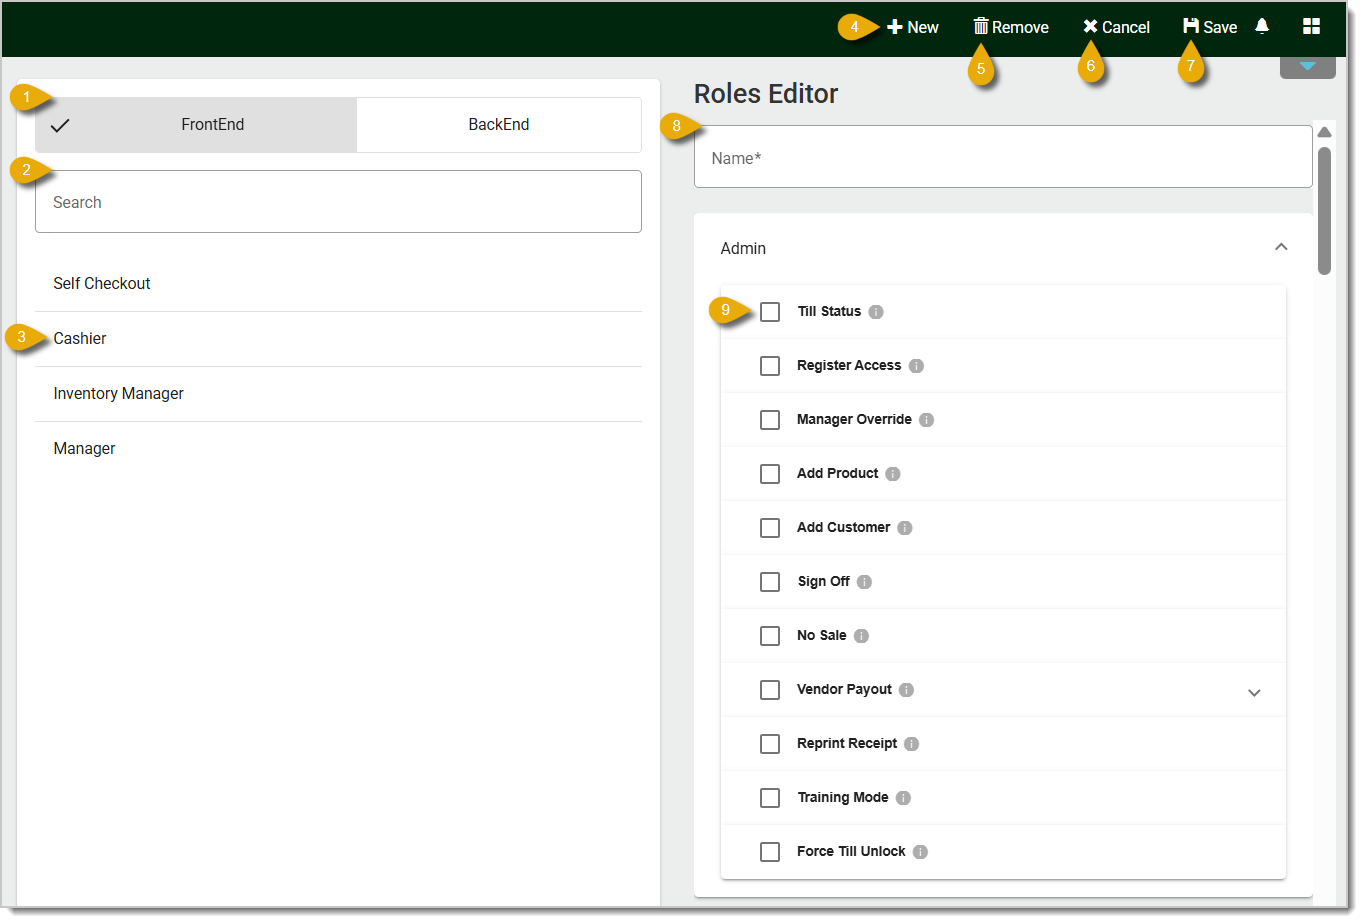Enable the Add Customer checkbox
Image resolution: width=1363 pixels, height=923 pixels.
pyautogui.click(x=770, y=528)
